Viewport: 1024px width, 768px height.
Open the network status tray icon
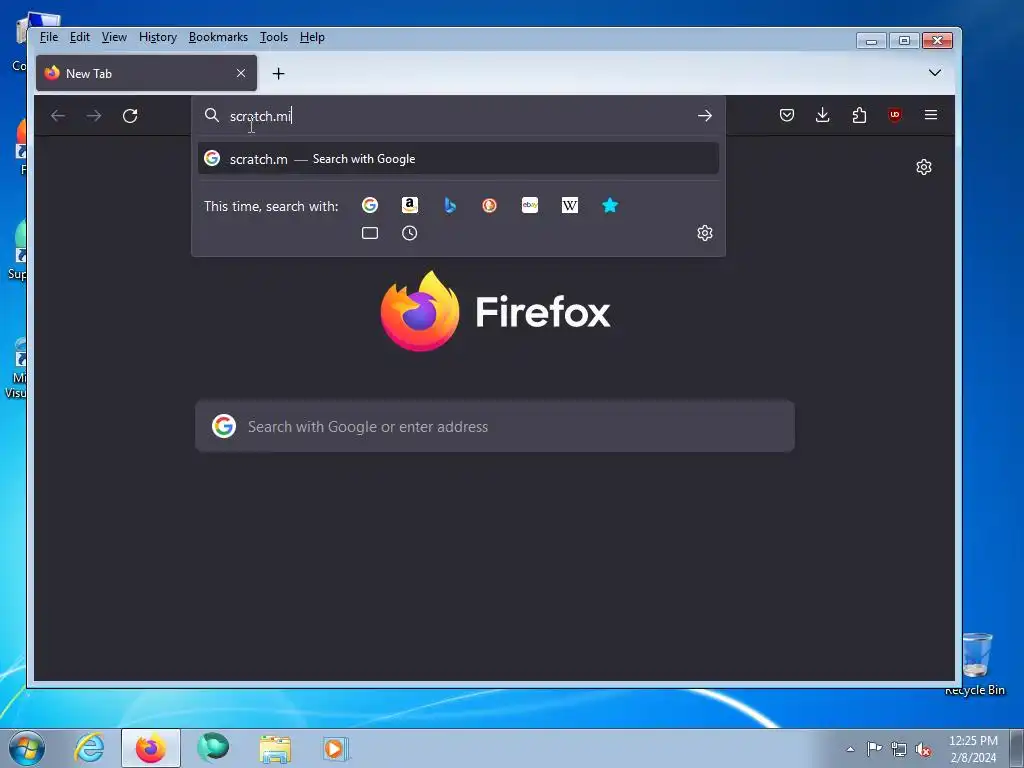click(x=899, y=749)
